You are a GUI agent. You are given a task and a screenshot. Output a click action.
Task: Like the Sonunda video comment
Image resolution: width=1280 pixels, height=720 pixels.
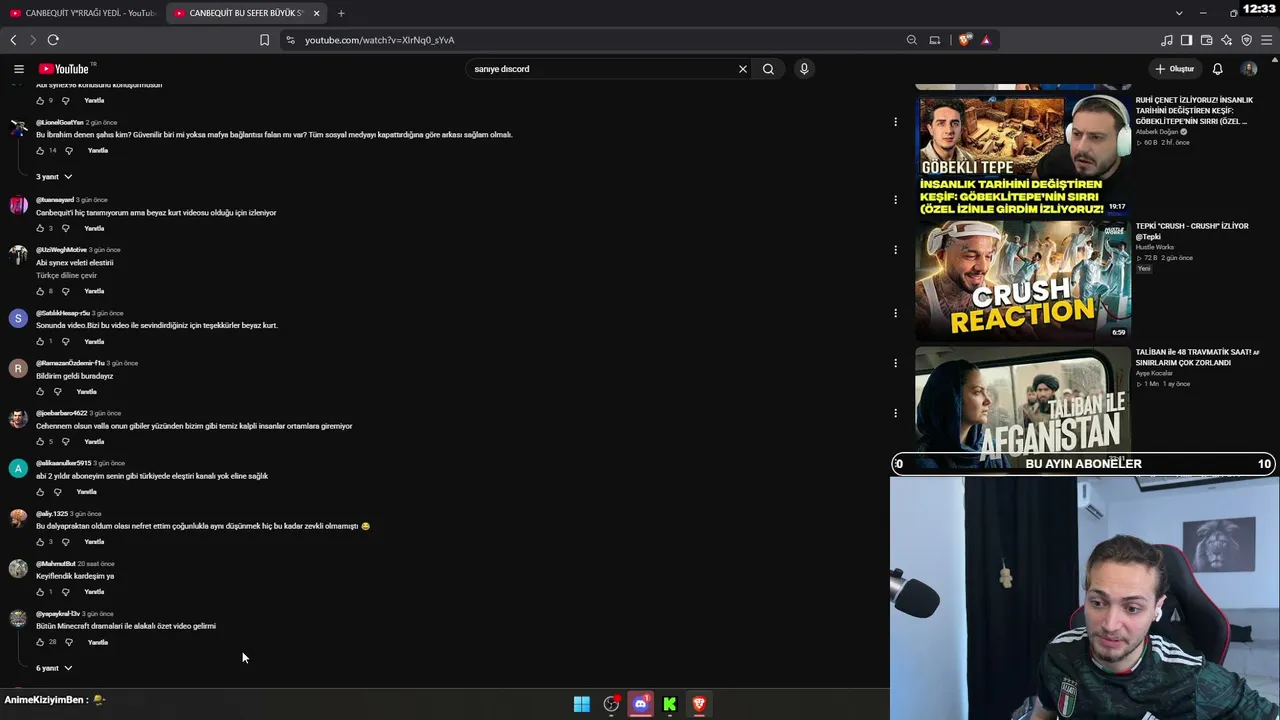point(40,342)
